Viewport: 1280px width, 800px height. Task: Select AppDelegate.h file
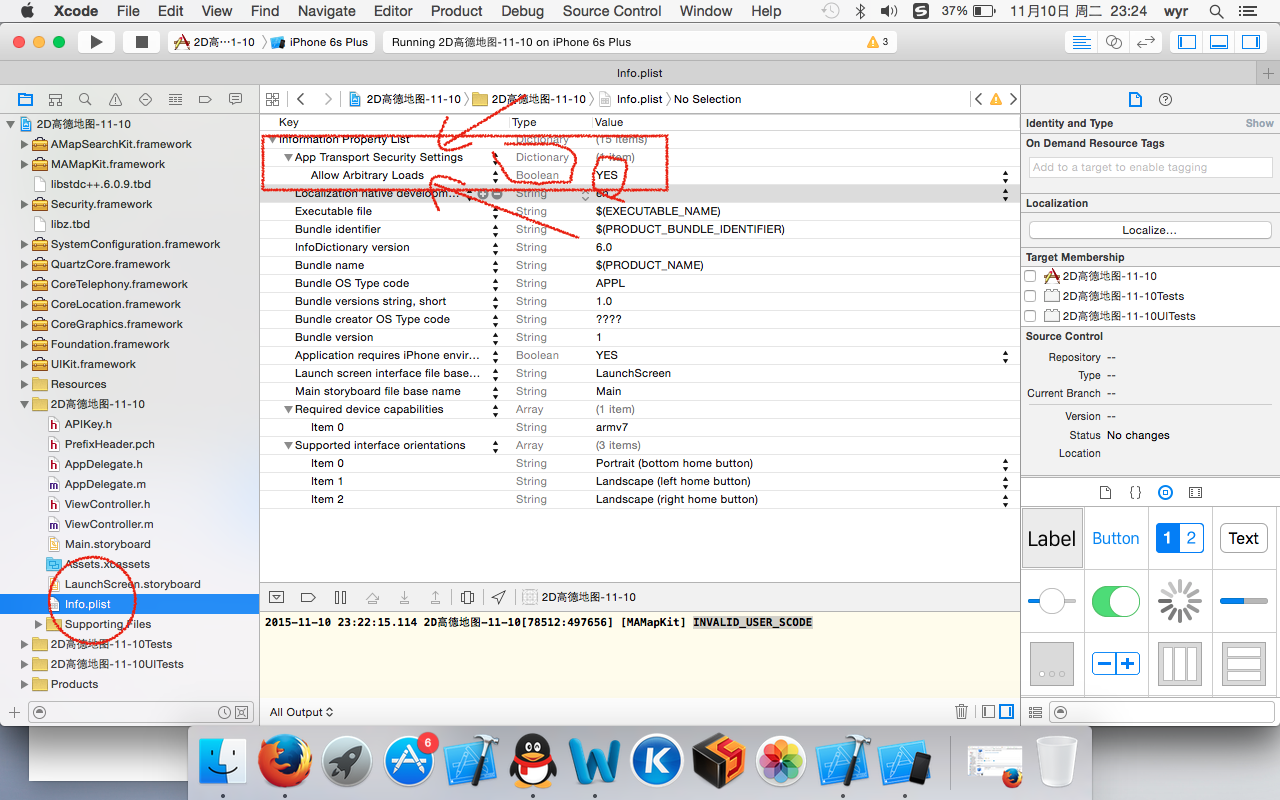click(x=103, y=464)
